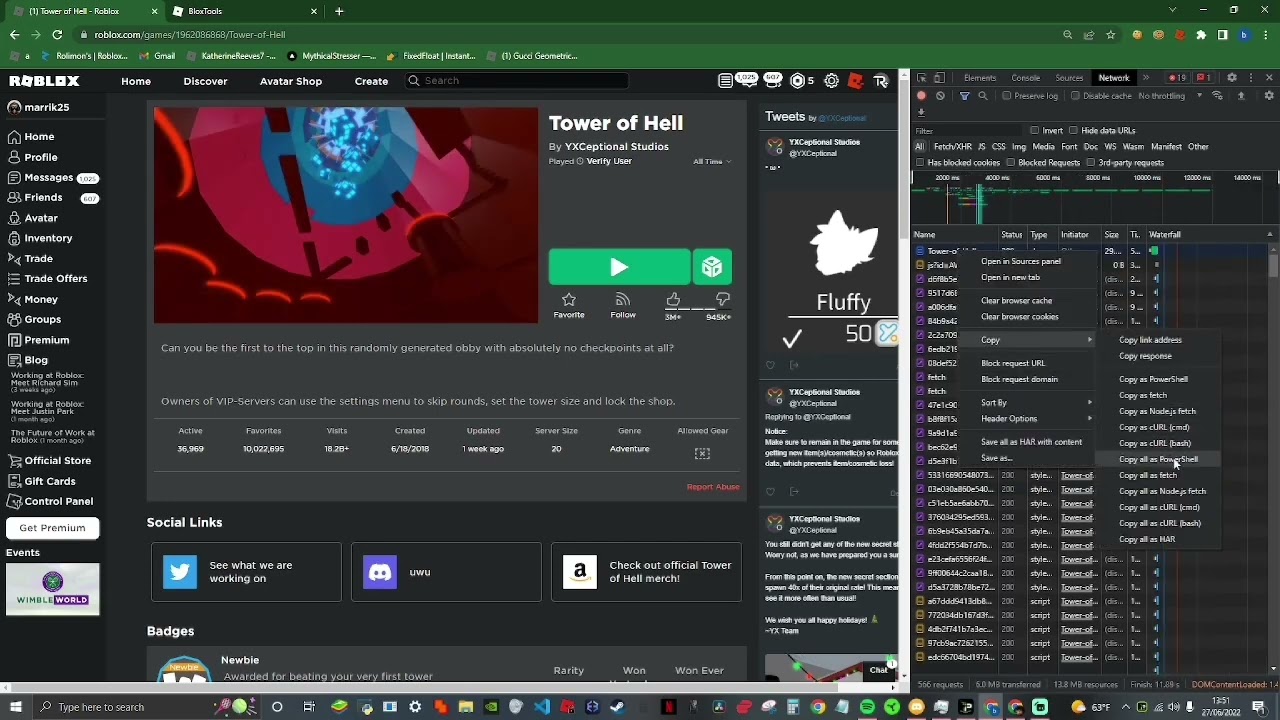Follow the game with the feed icon
This screenshot has width=1280, height=720.
click(623, 300)
